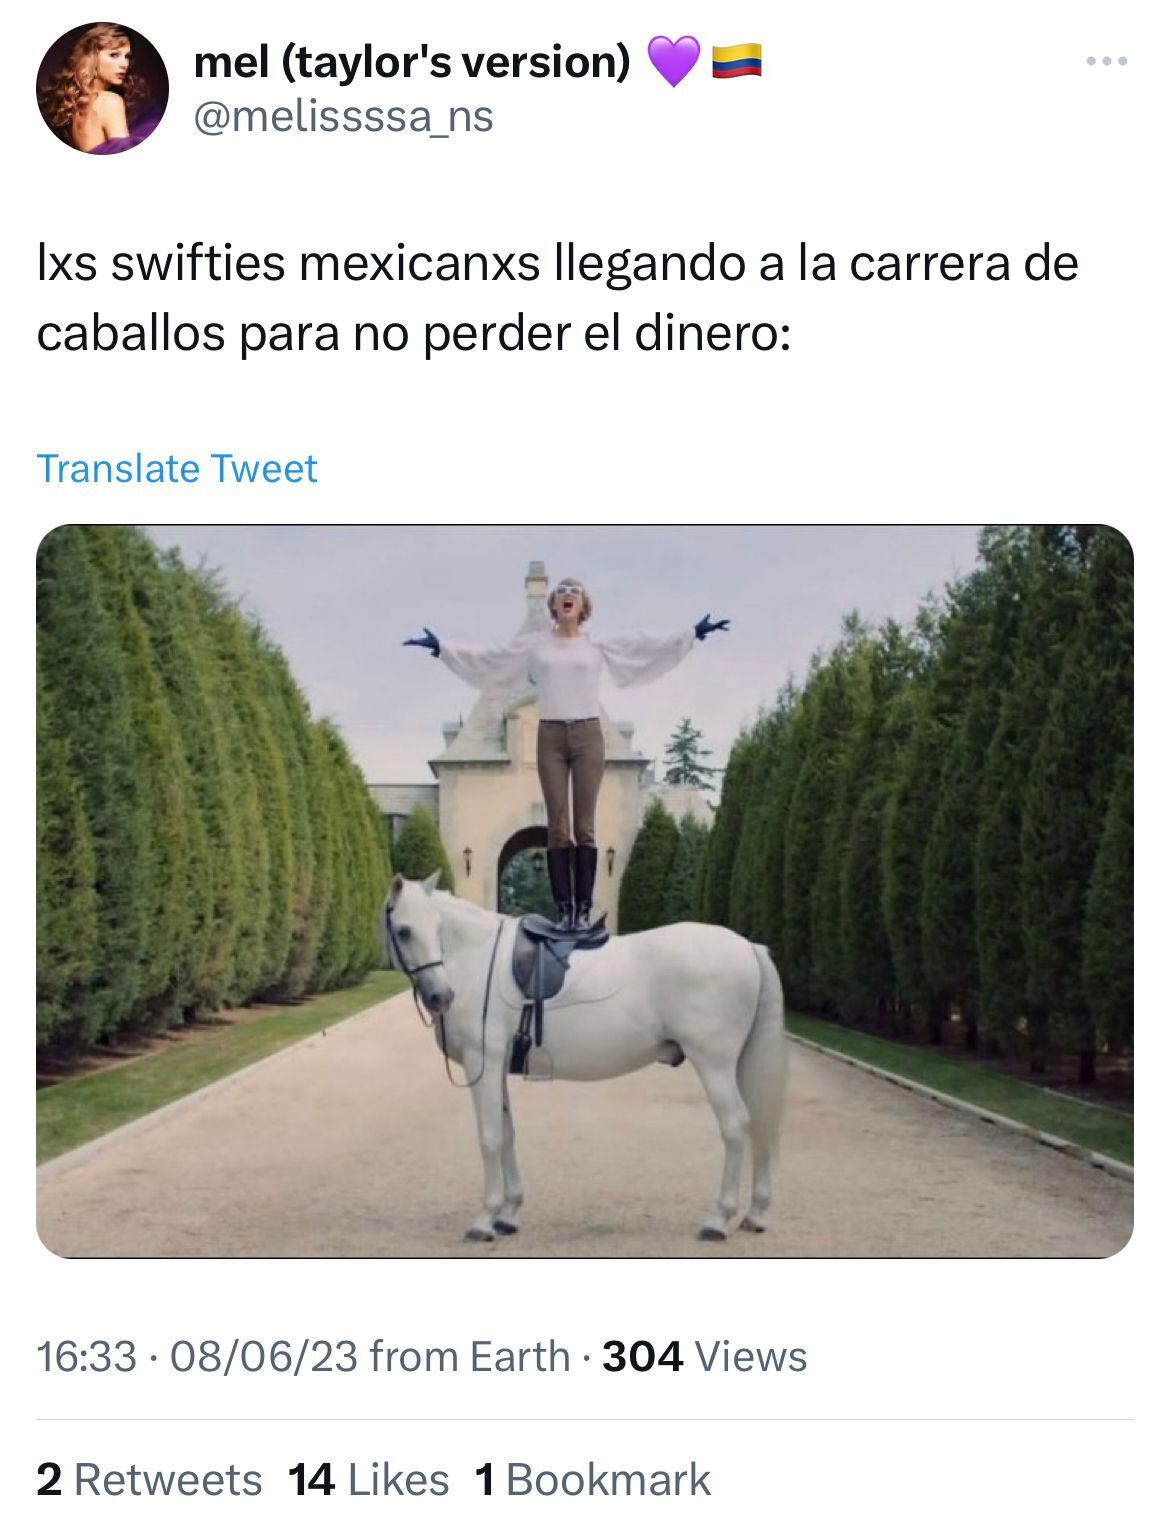Open the 304 Views count

[x=705, y=1357]
